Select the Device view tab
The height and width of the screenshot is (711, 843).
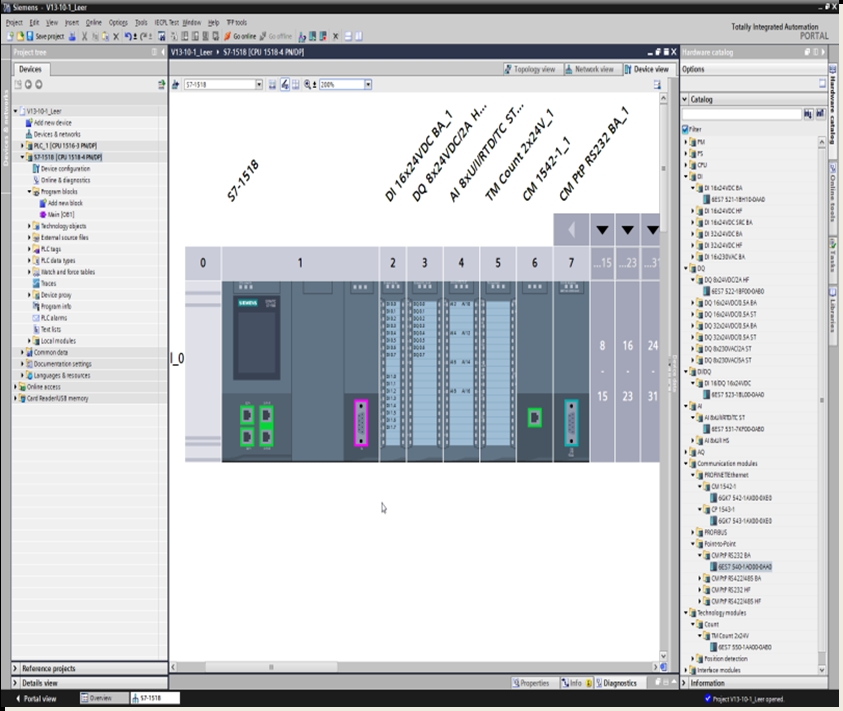[647, 69]
